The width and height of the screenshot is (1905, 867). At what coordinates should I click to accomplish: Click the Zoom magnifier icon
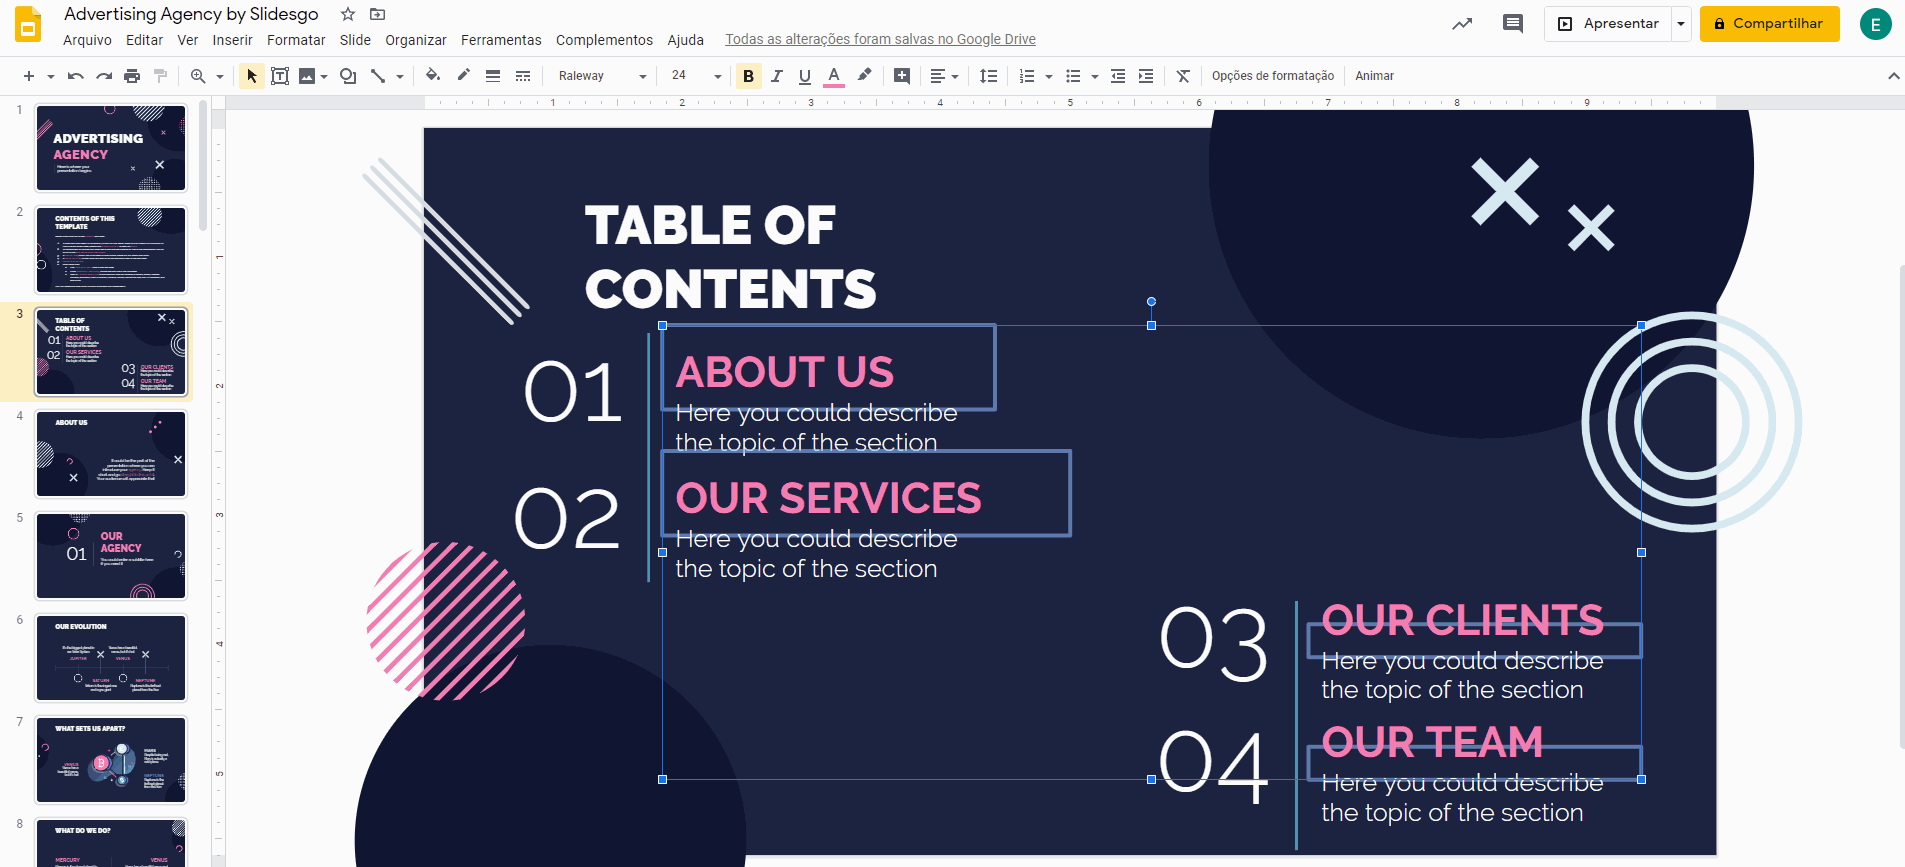pyautogui.click(x=198, y=76)
